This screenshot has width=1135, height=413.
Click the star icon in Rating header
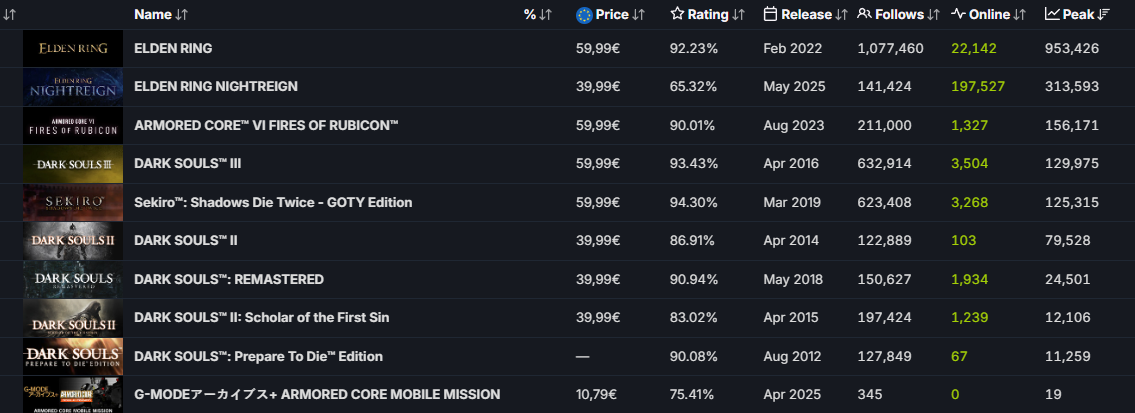[x=677, y=14]
